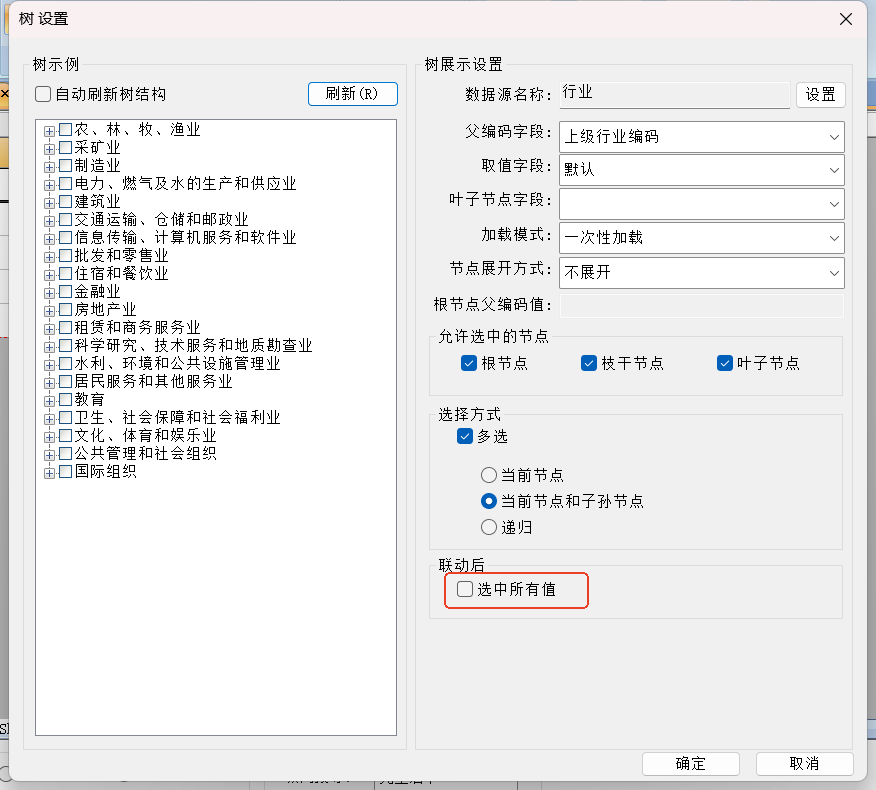Enable 自动刷新树结构 checkbox
Viewport: 876px width, 790px height.
click(43, 95)
